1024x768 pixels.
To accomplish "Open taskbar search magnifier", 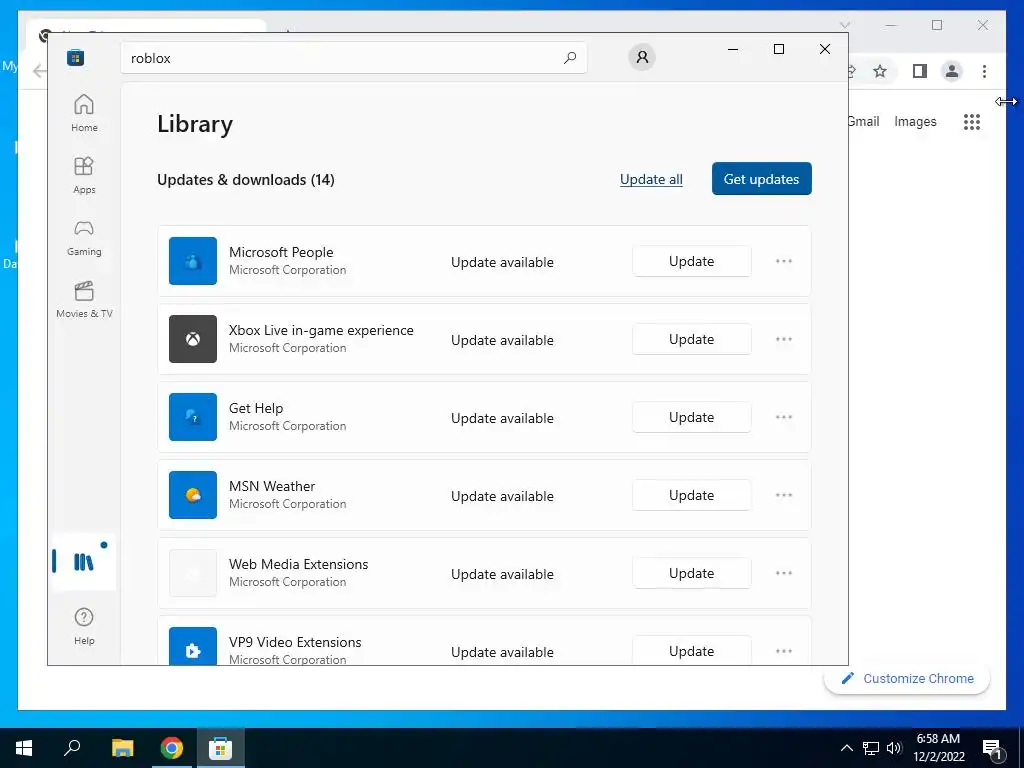I will [72, 748].
